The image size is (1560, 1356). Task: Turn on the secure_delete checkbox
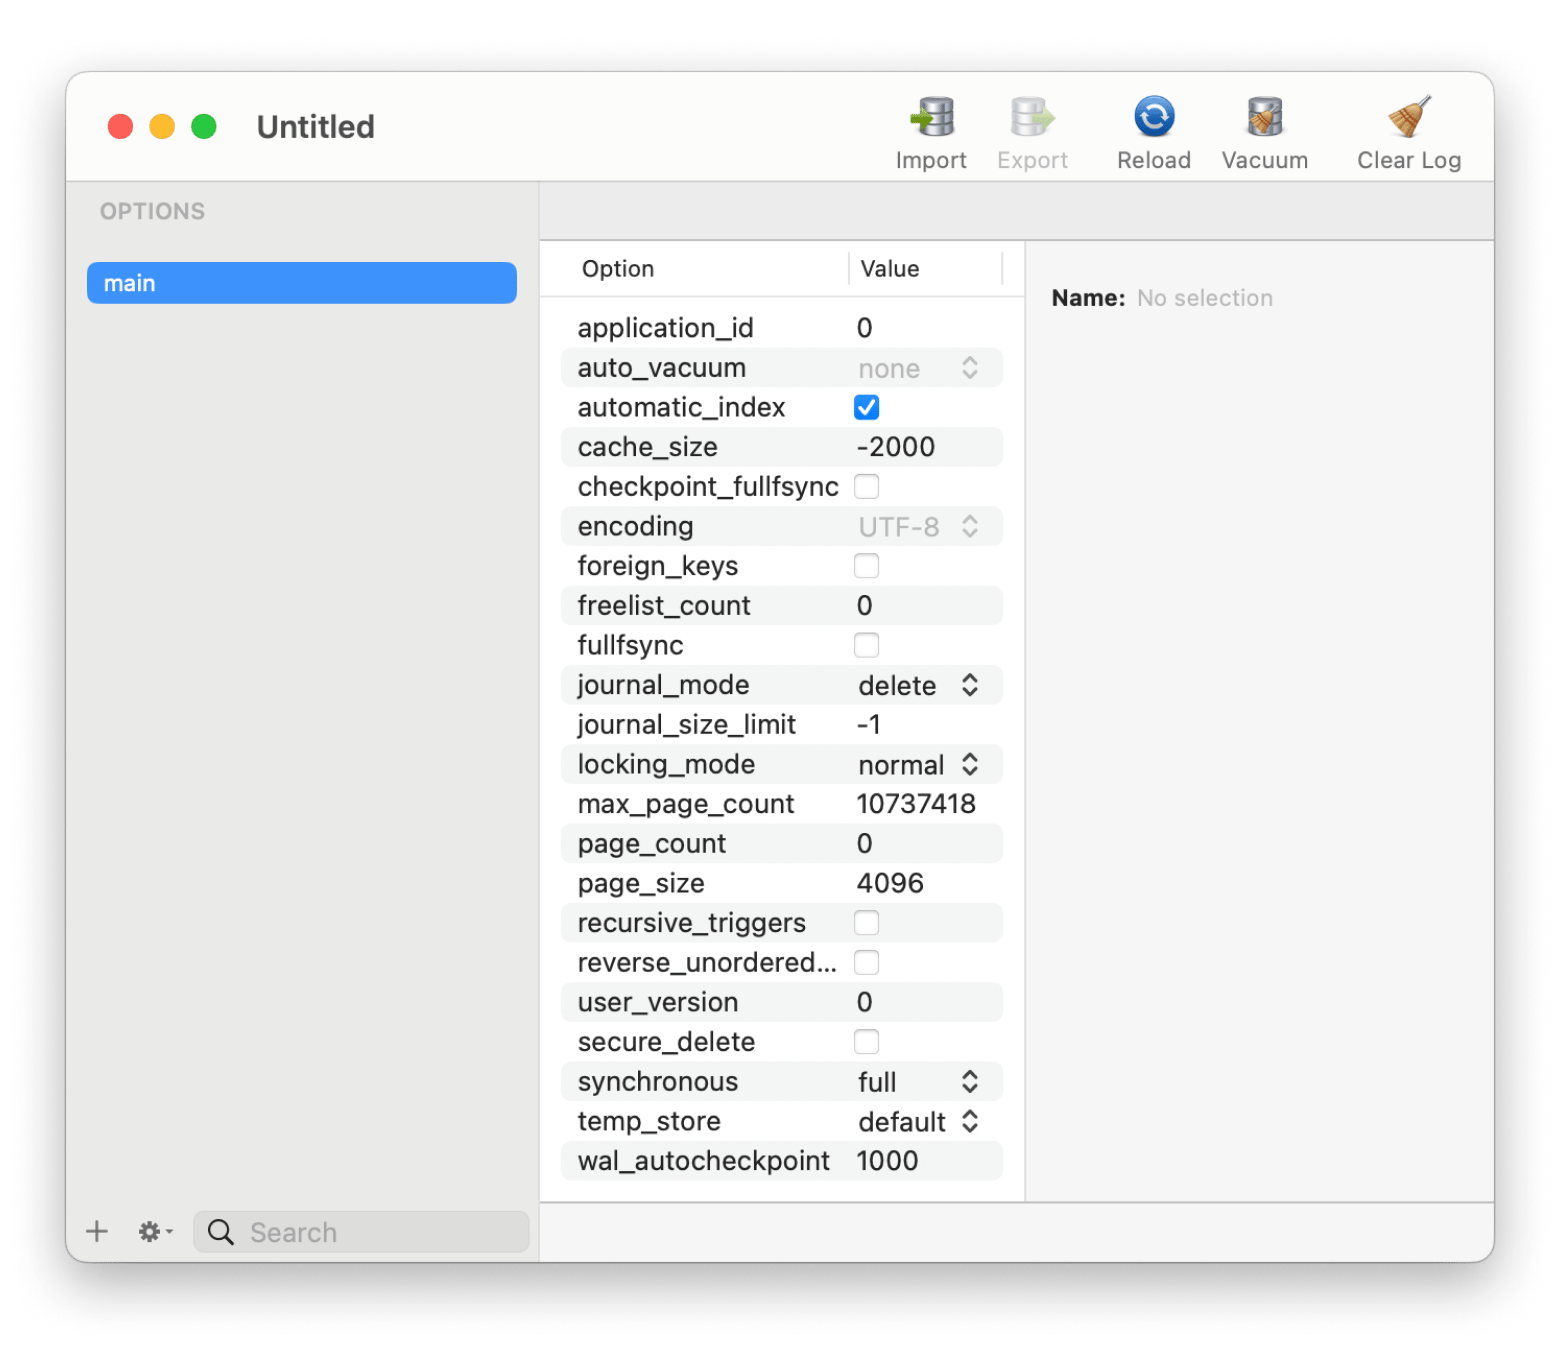(866, 1042)
